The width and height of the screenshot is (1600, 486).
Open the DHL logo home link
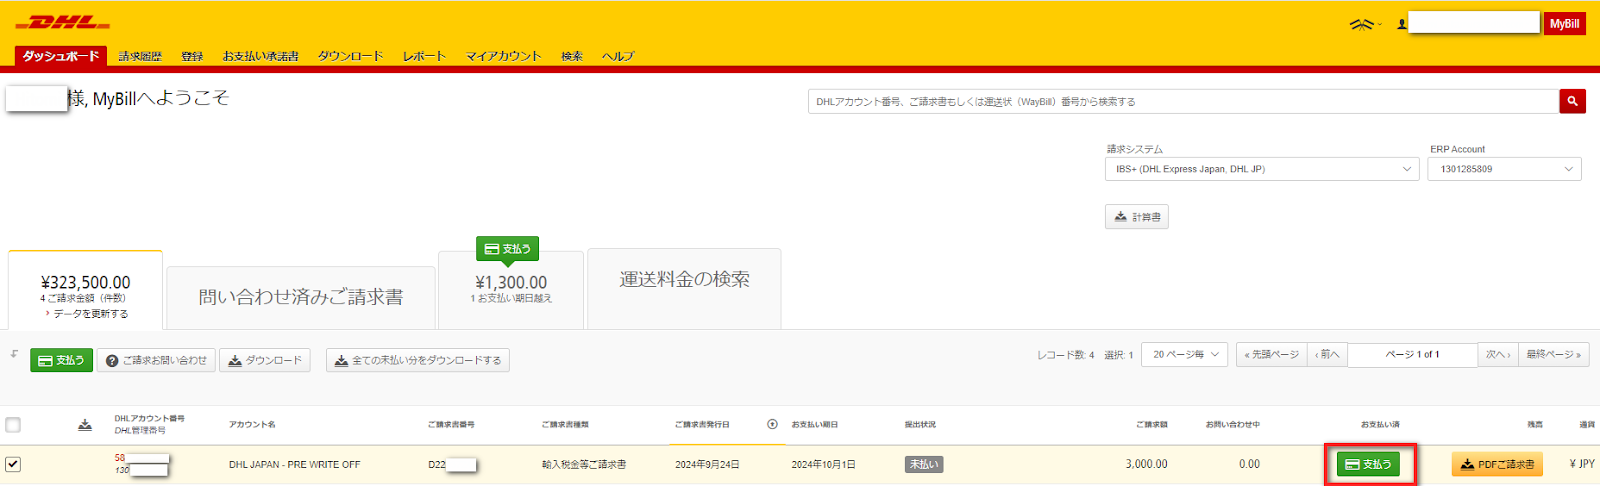pos(62,22)
